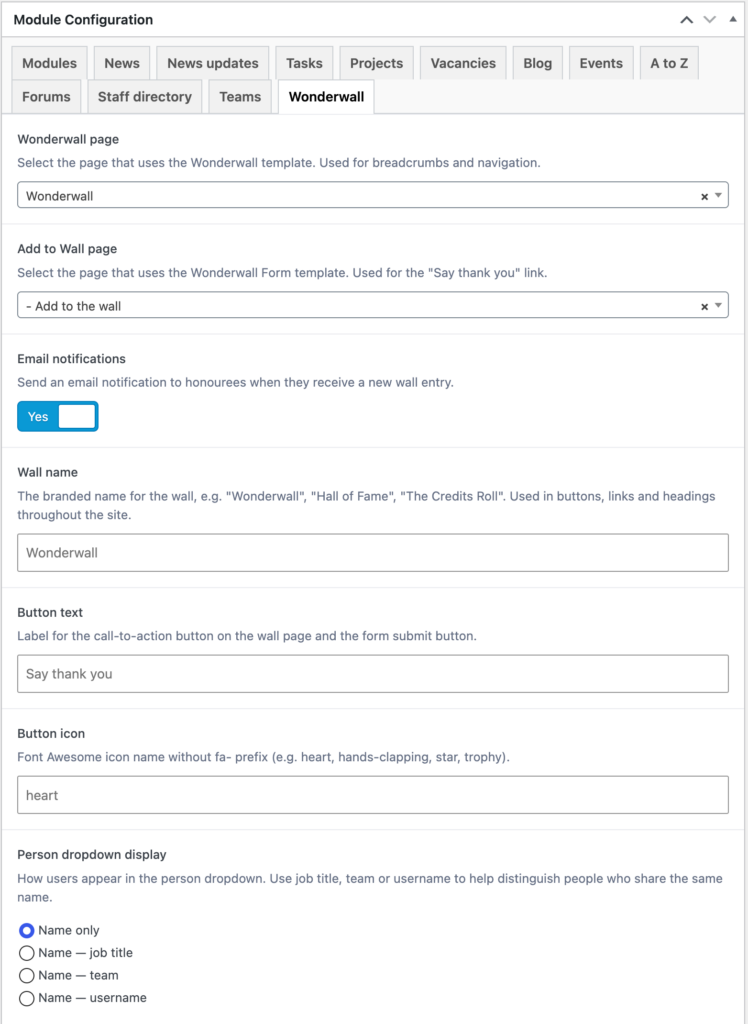Viewport: 748px width, 1024px height.
Task: Click the 'Person dropdown display' label
Action: 92,854
